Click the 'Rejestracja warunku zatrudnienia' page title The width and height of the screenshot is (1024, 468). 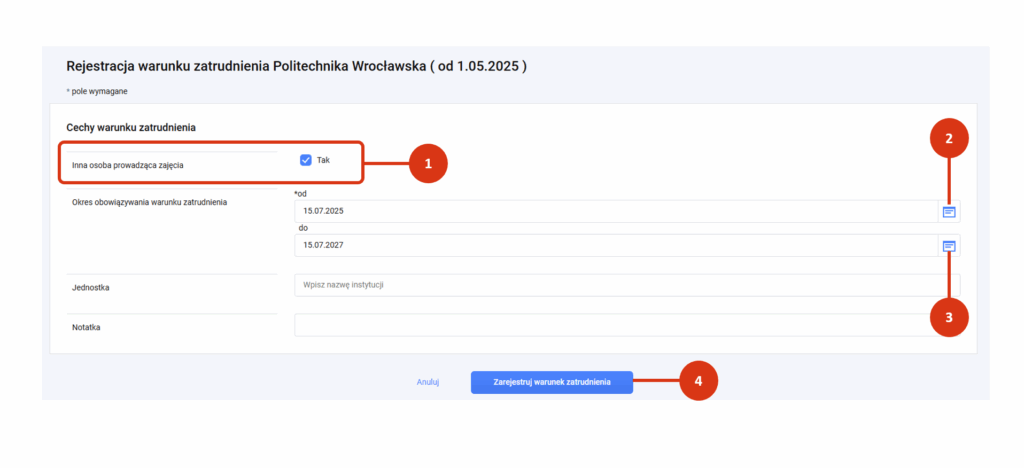[296, 67]
